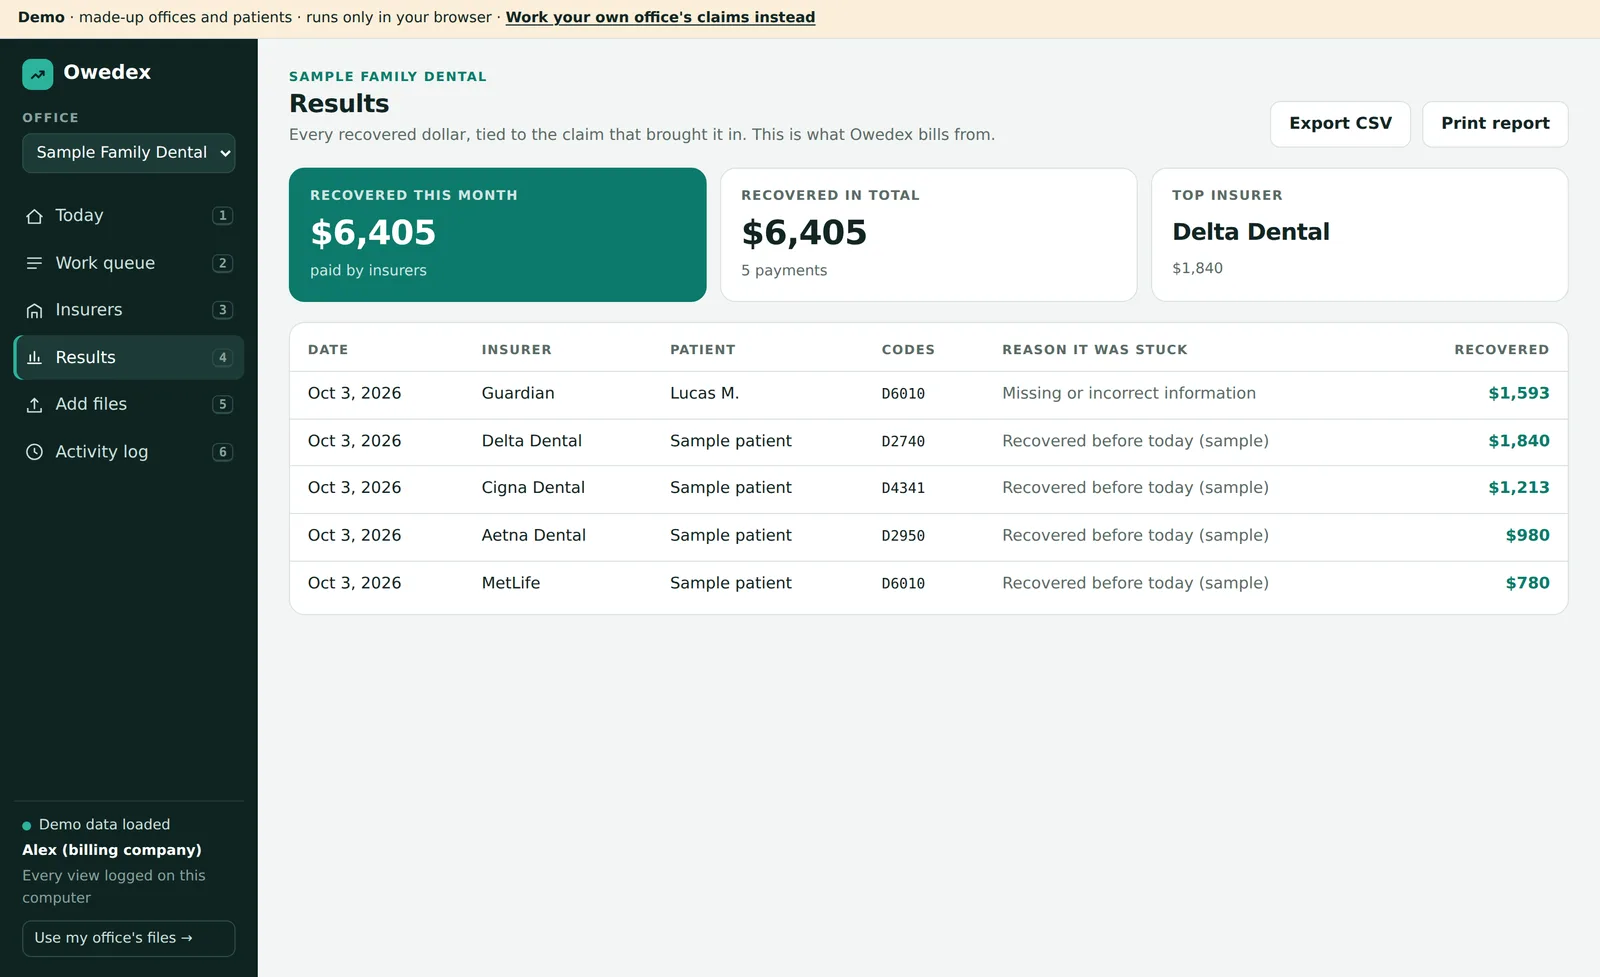Select the Delta Dental table cell

[x=531, y=441]
